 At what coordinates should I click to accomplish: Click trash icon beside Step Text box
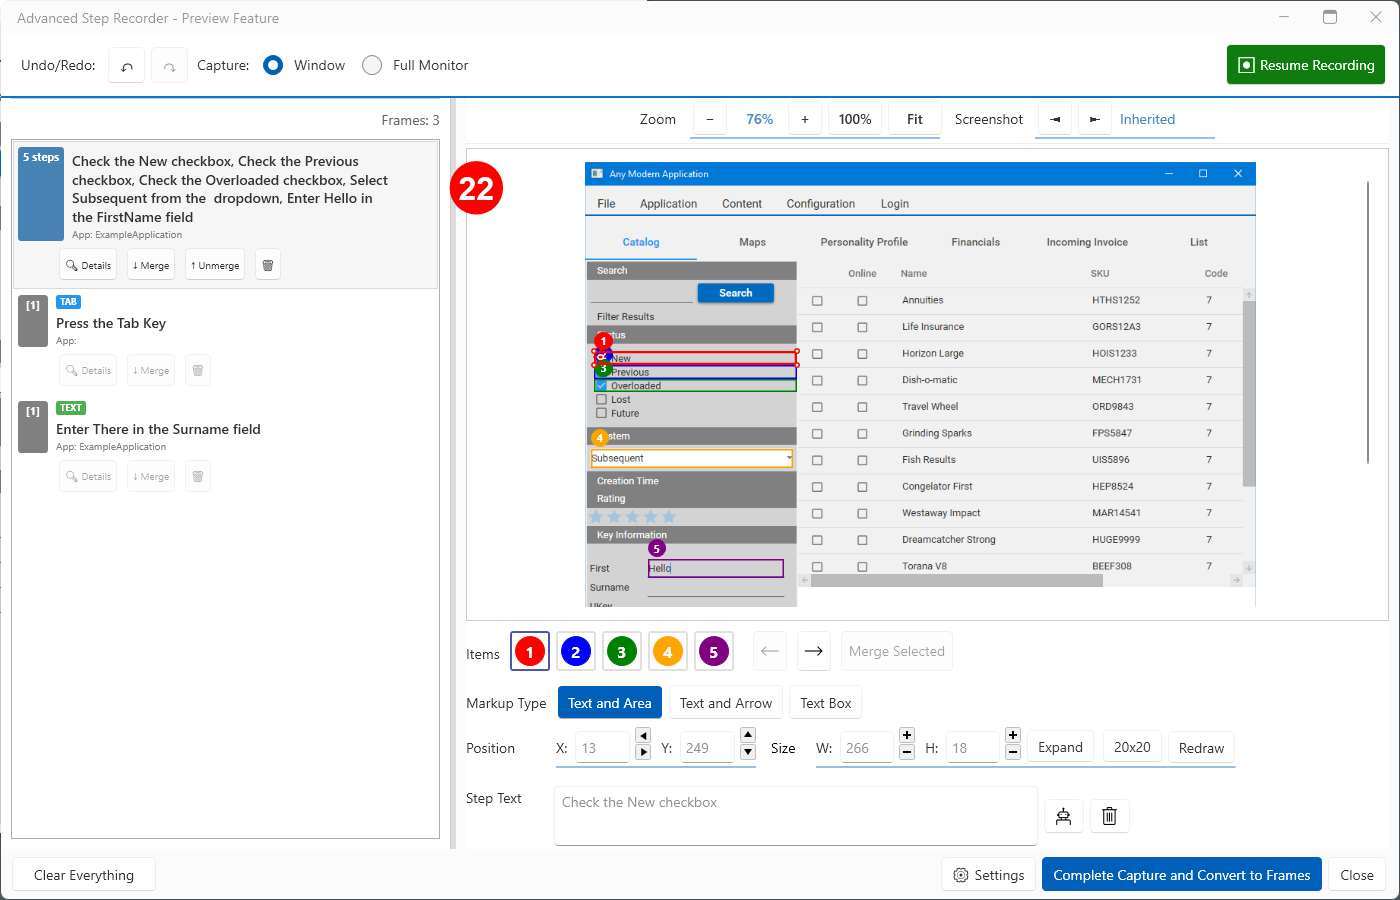1109,816
